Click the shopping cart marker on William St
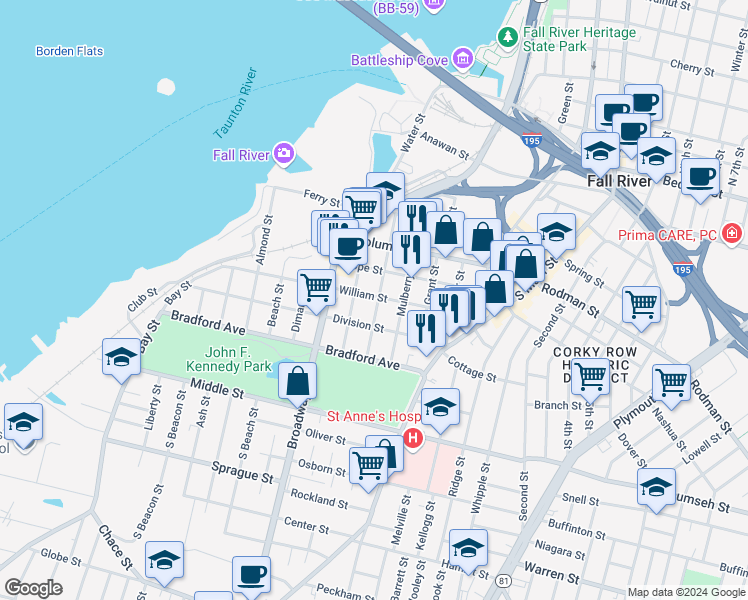Screen dimensions: 748x600 [x=316, y=287]
